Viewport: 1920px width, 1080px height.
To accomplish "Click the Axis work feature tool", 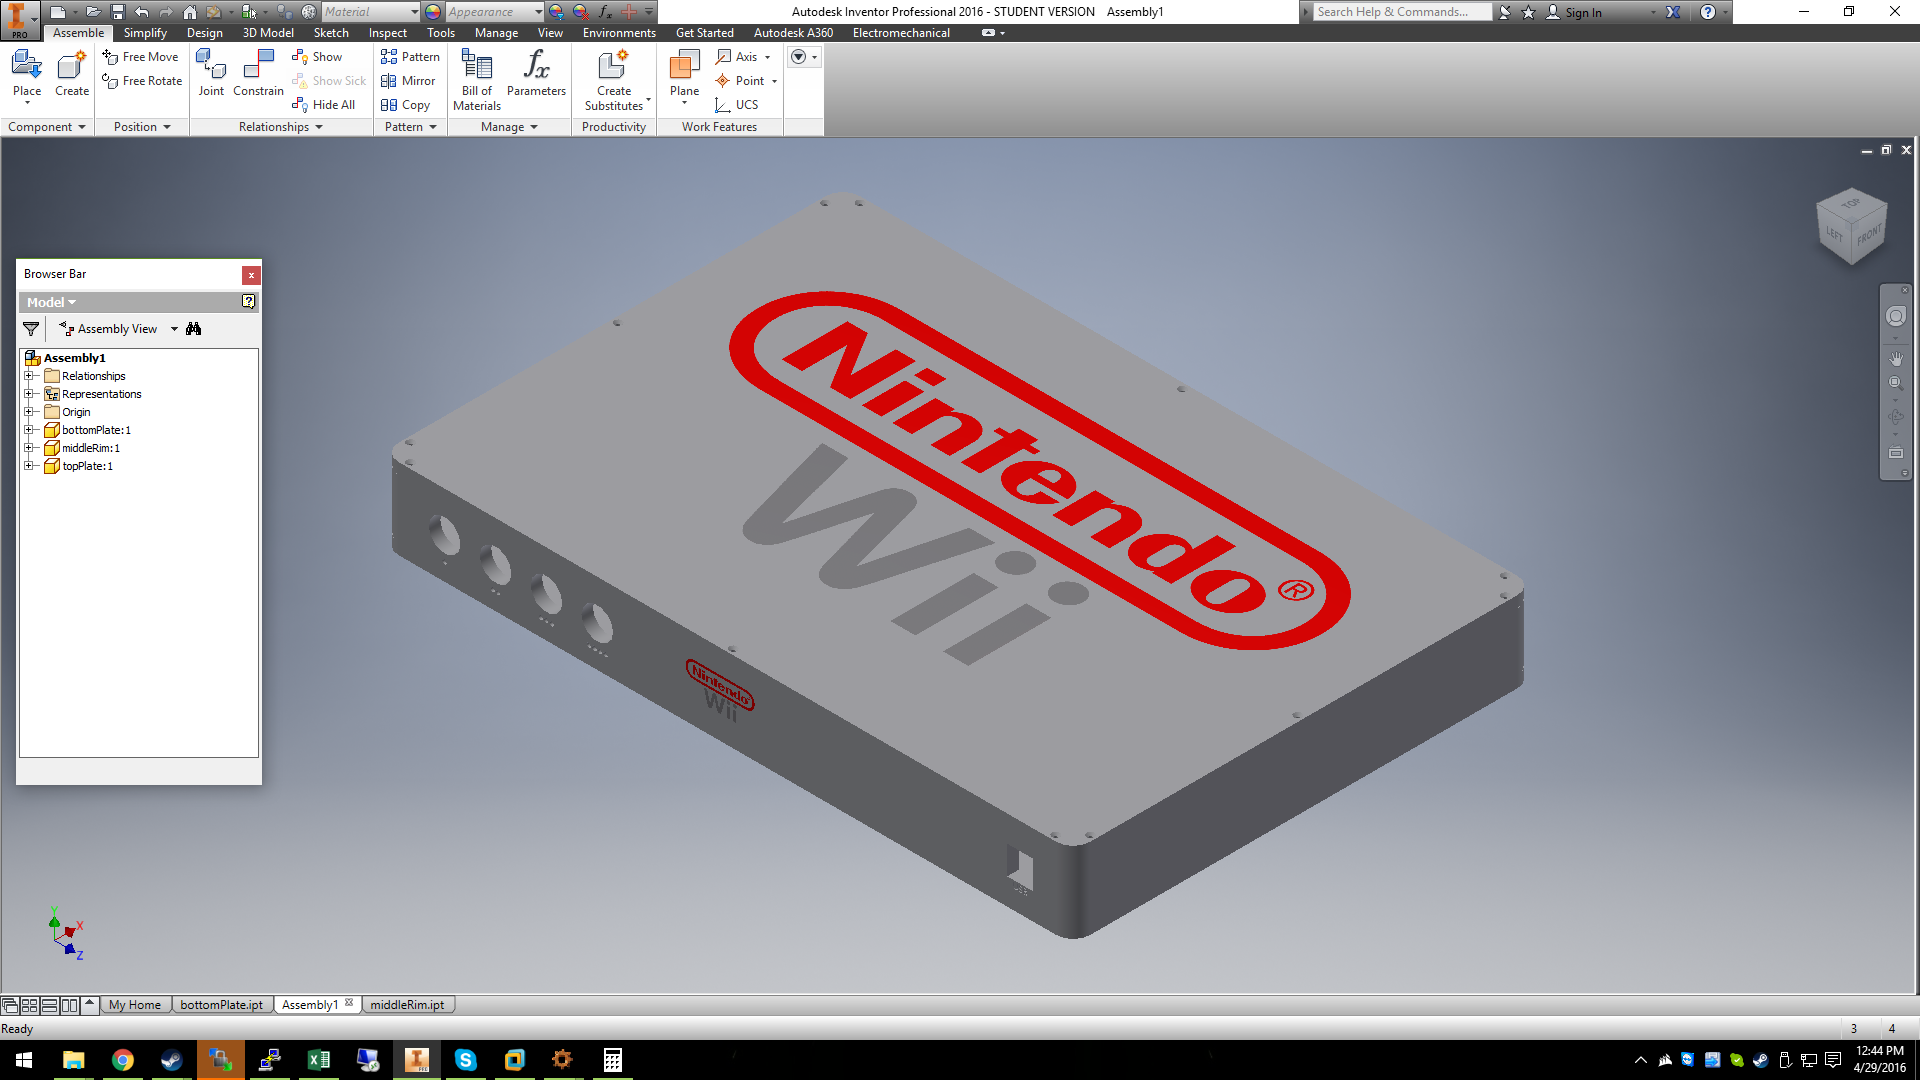I will coord(742,57).
